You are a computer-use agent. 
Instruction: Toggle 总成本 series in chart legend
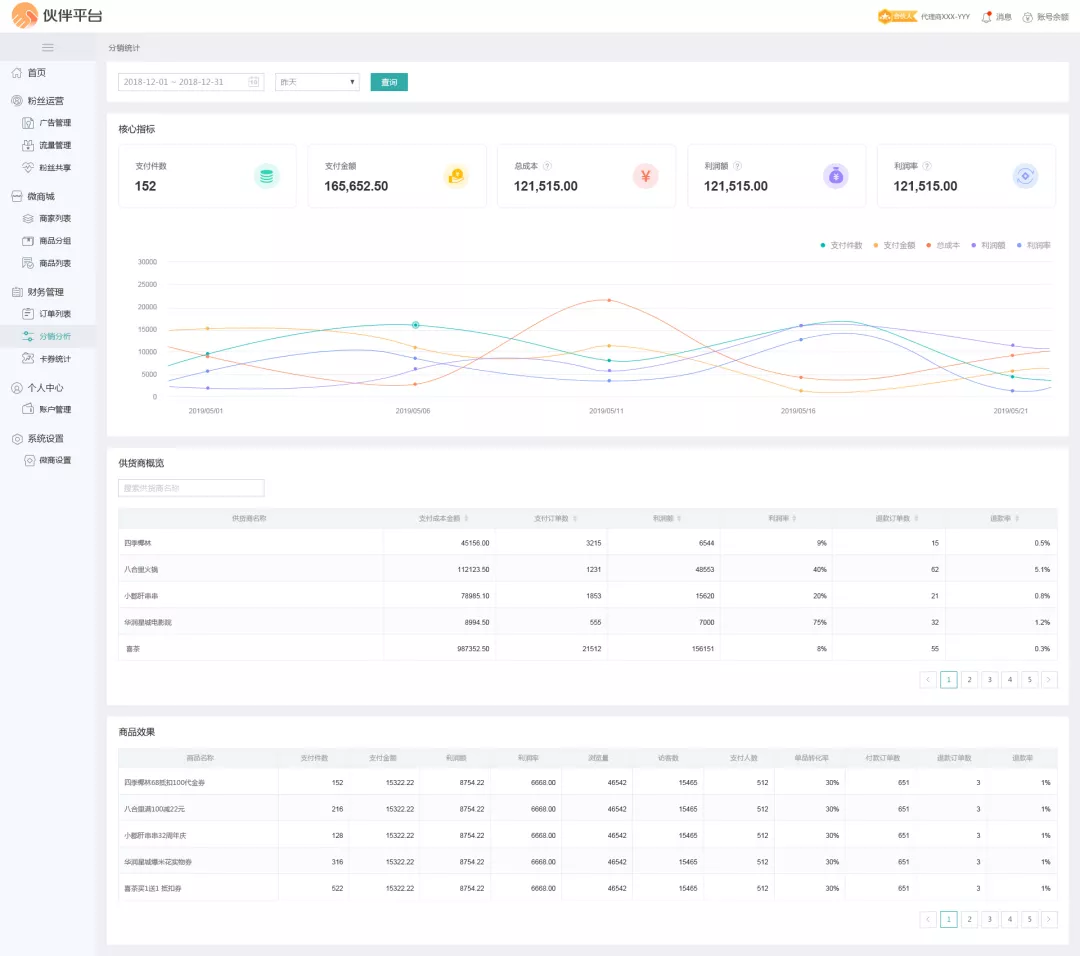tap(942, 245)
